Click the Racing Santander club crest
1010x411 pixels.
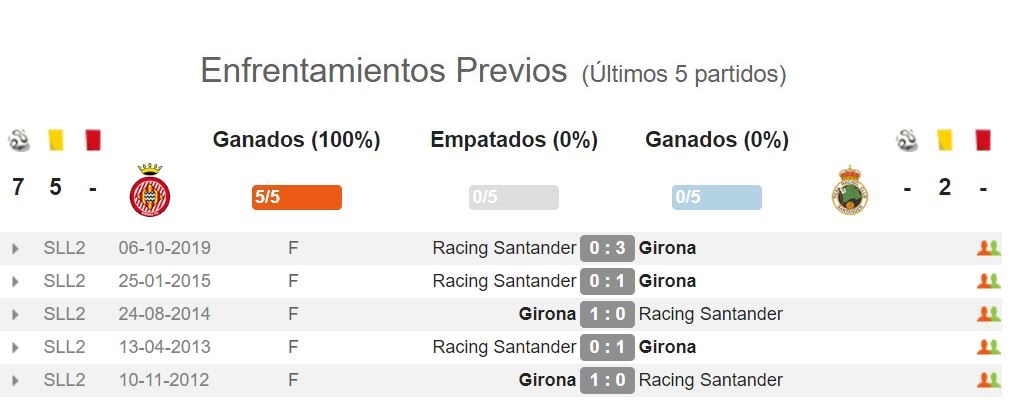click(850, 190)
